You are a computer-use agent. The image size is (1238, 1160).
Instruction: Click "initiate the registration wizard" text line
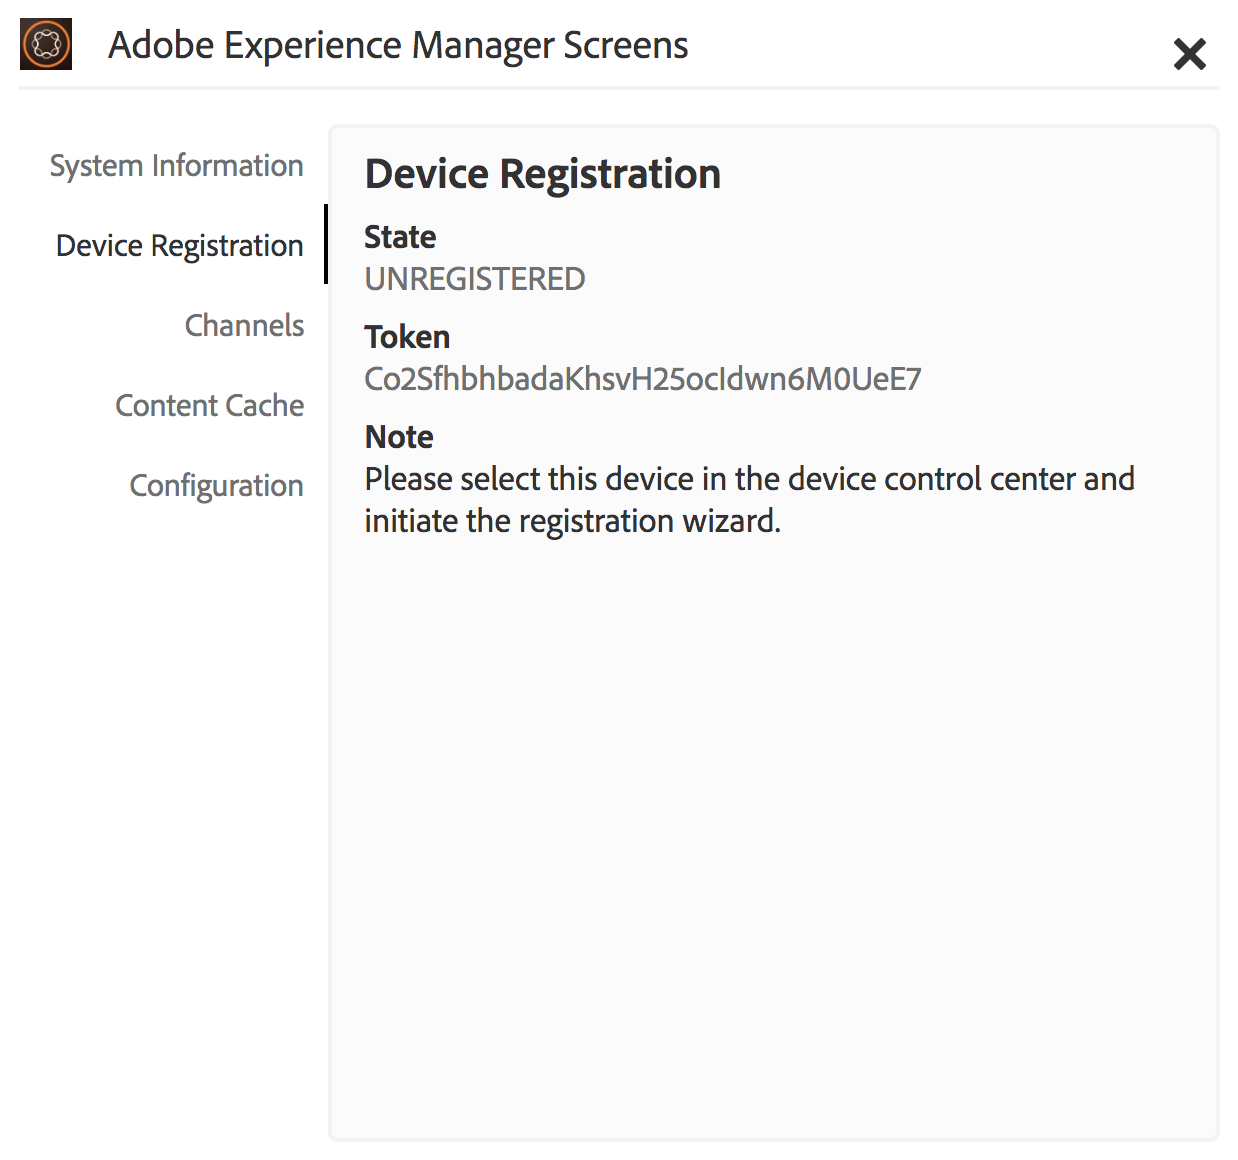click(572, 521)
